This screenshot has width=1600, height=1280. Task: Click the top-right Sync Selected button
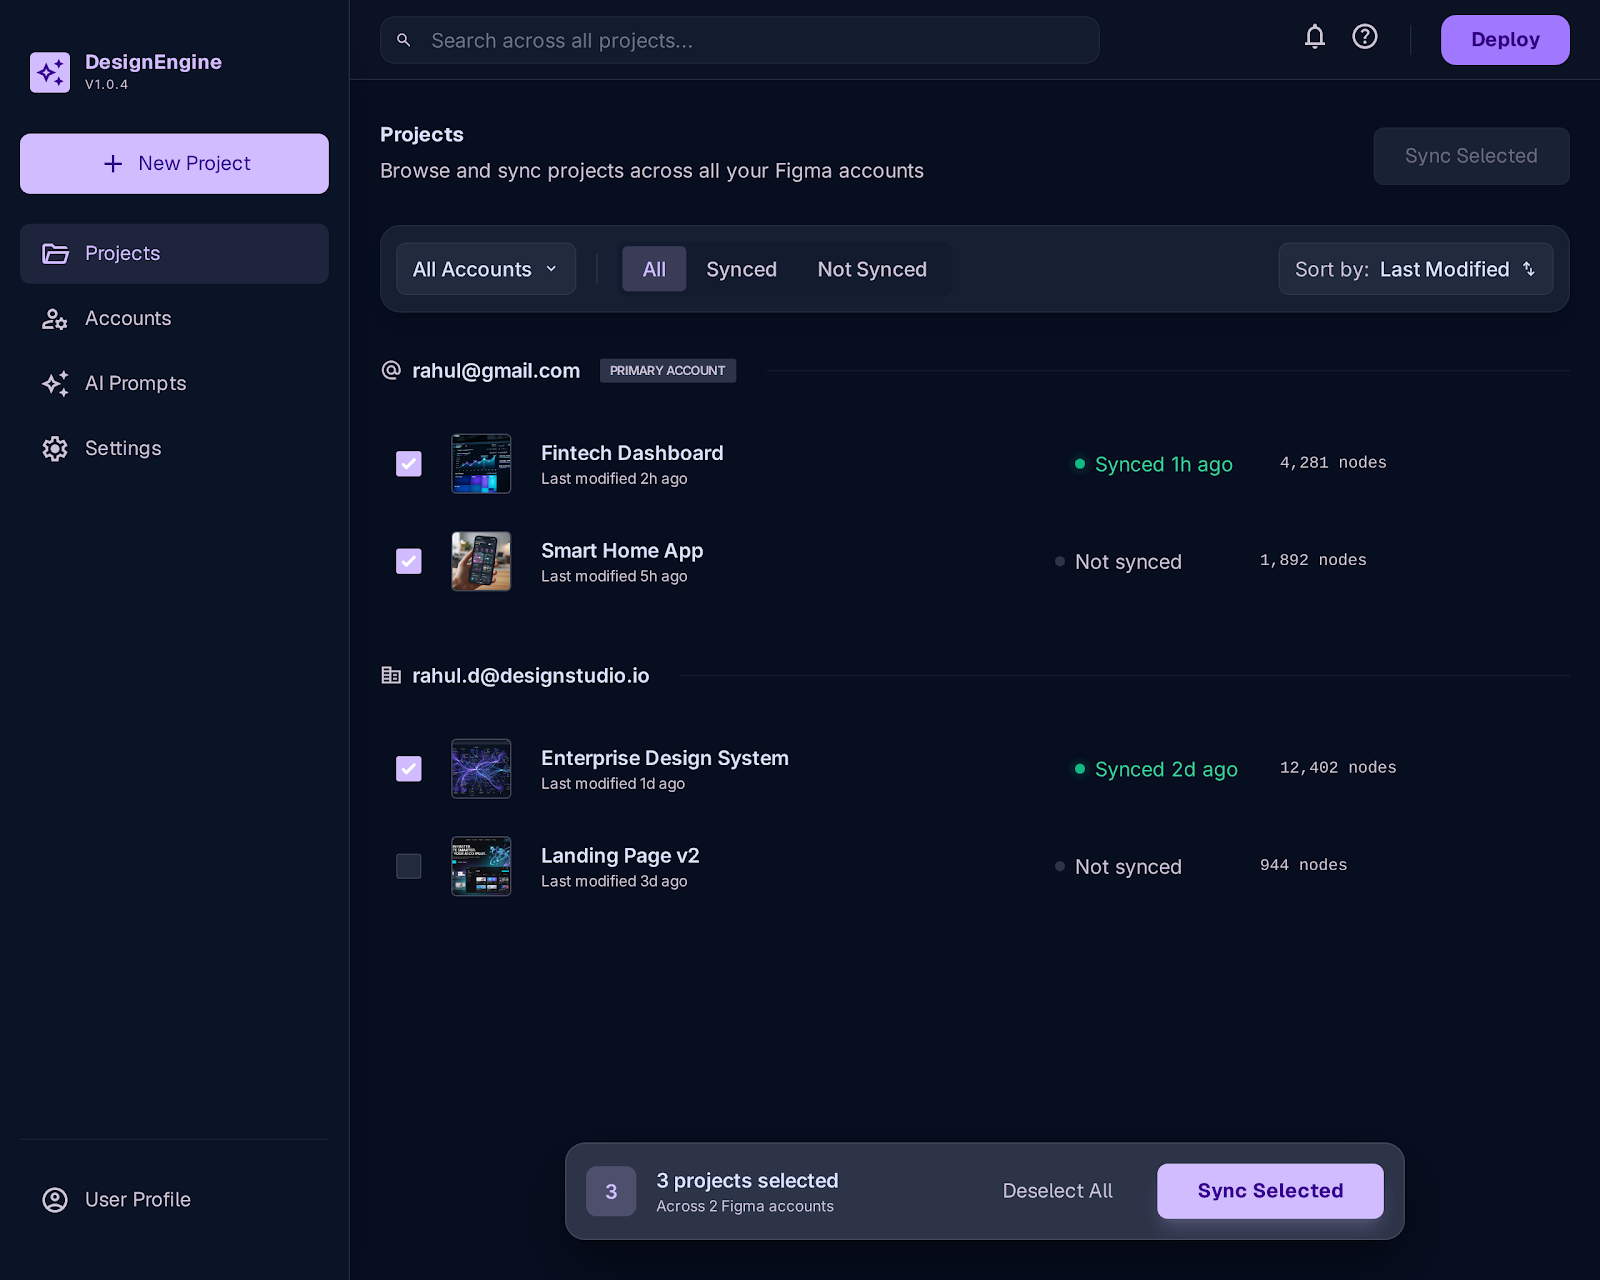(x=1471, y=156)
